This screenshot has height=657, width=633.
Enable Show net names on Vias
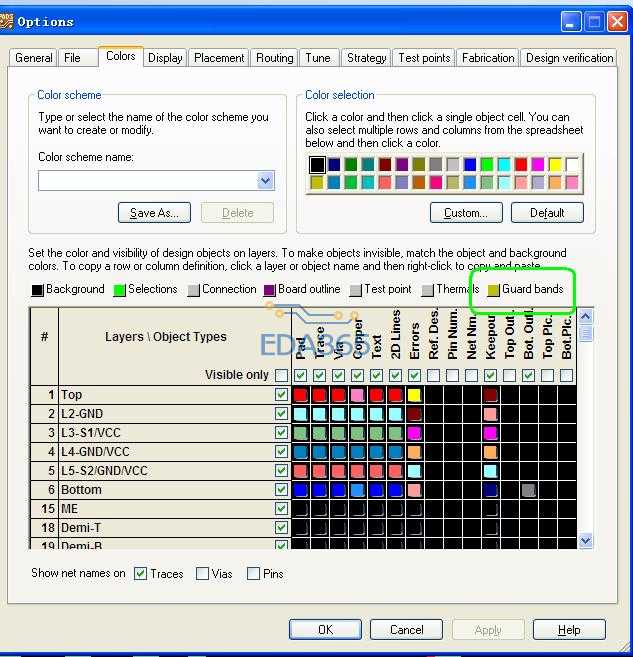(x=202, y=573)
